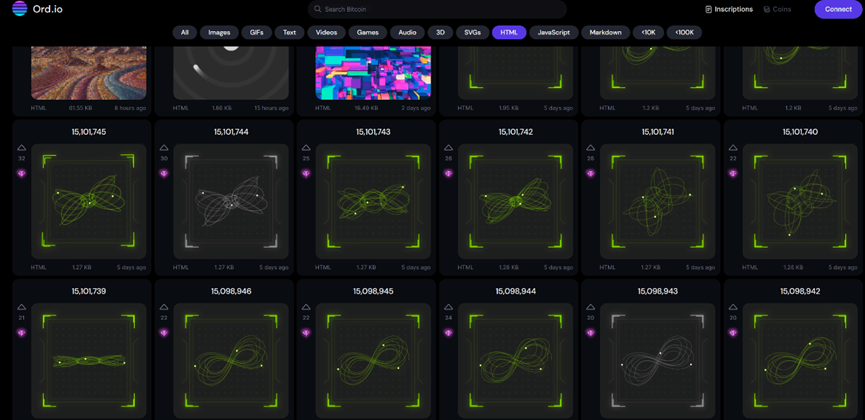The width and height of the screenshot is (865, 420).
Task: Click the pink gem icon on inscription 15,101,744
Action: [164, 173]
